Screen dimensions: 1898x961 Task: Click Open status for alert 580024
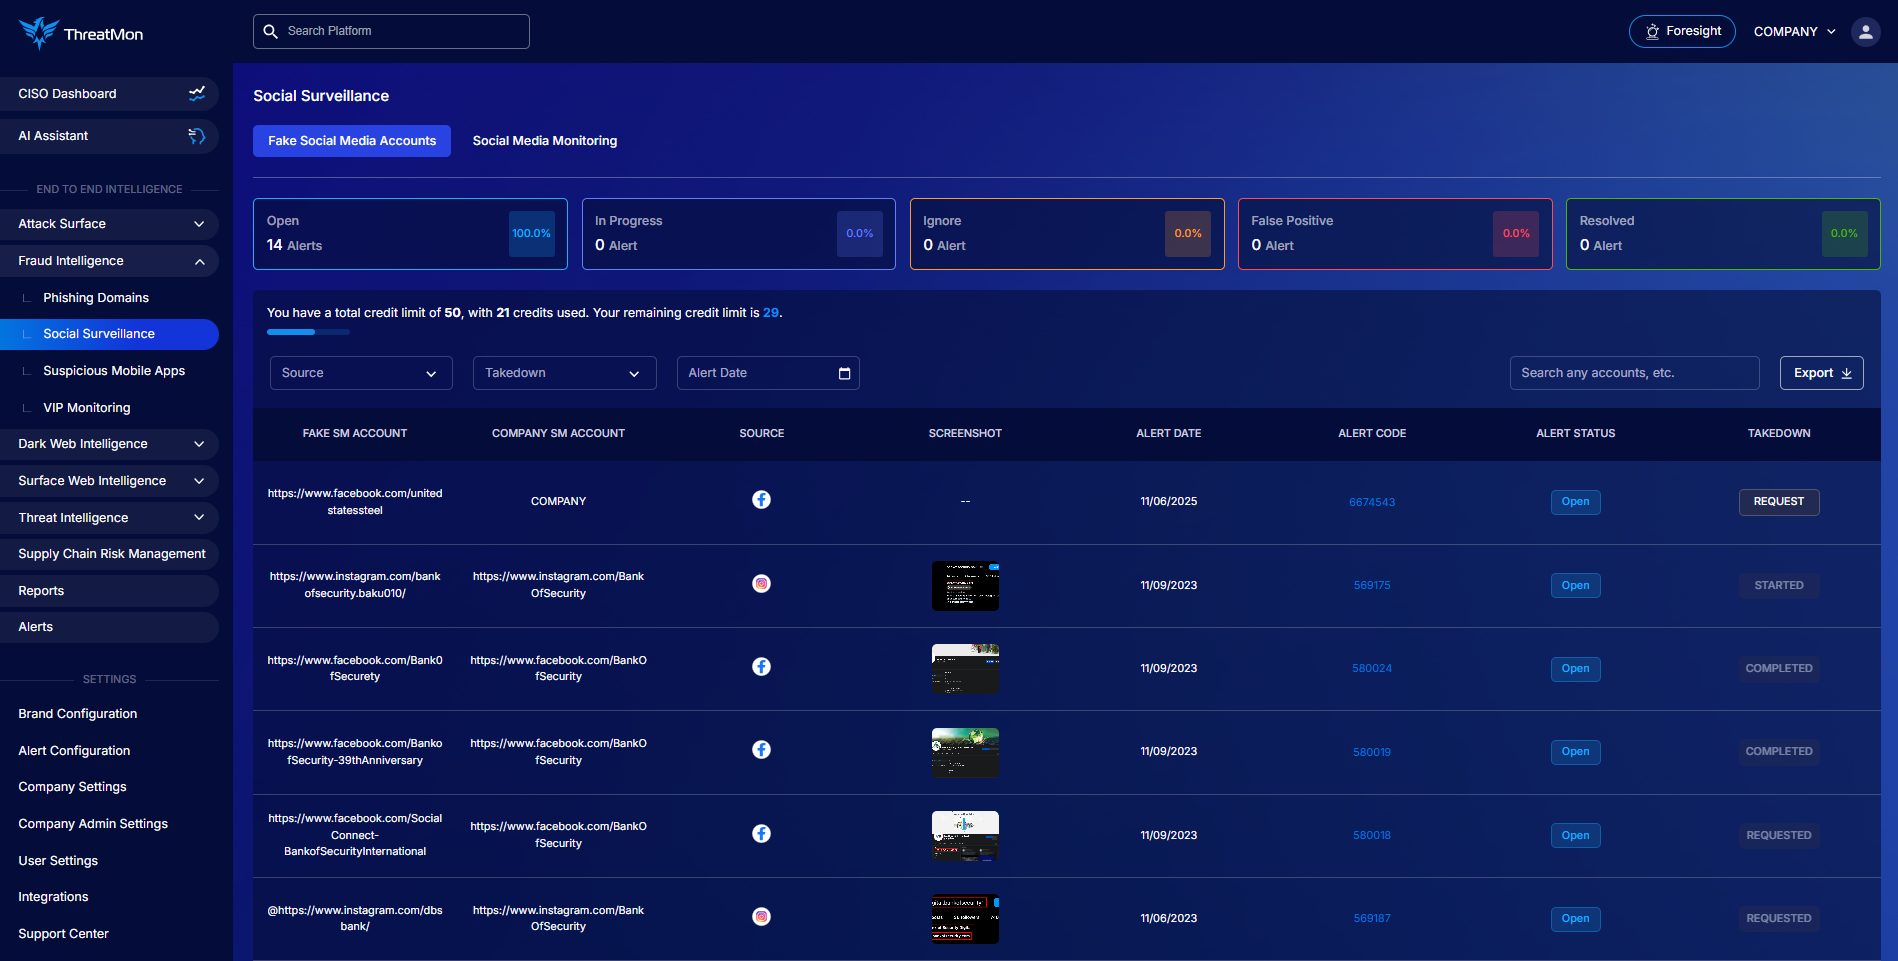point(1575,669)
